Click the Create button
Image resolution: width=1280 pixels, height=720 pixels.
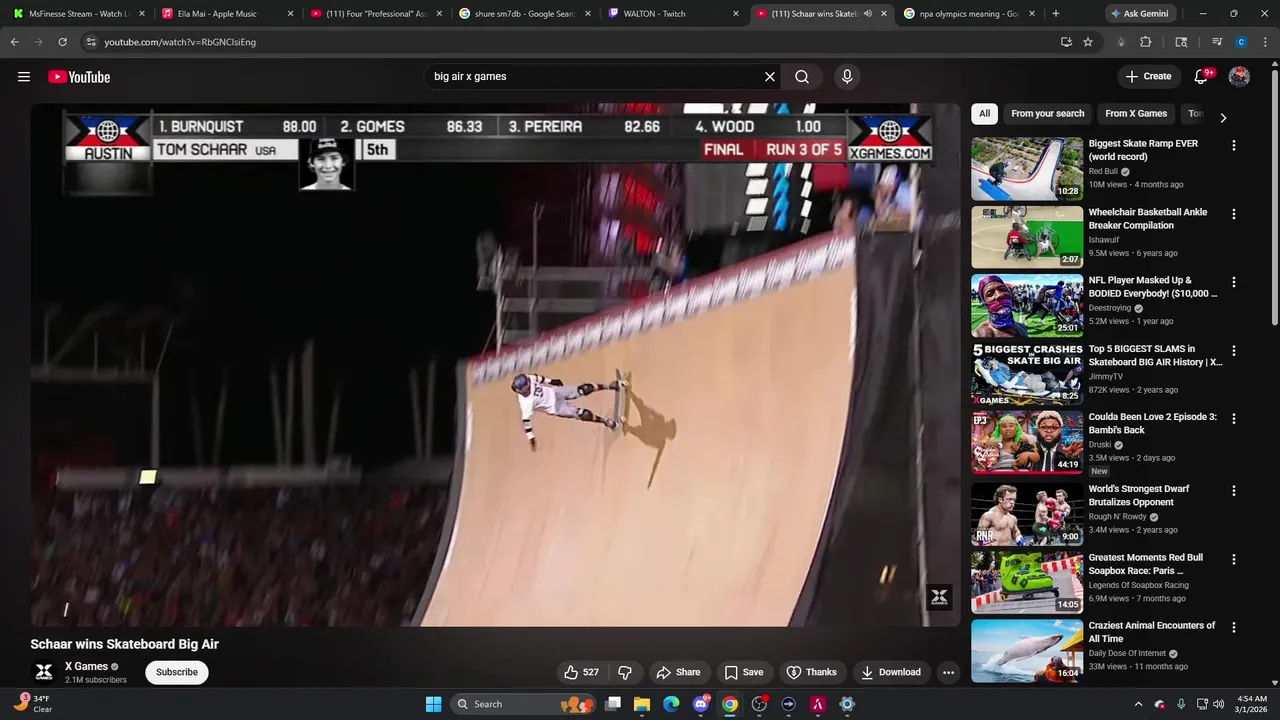pos(1148,76)
